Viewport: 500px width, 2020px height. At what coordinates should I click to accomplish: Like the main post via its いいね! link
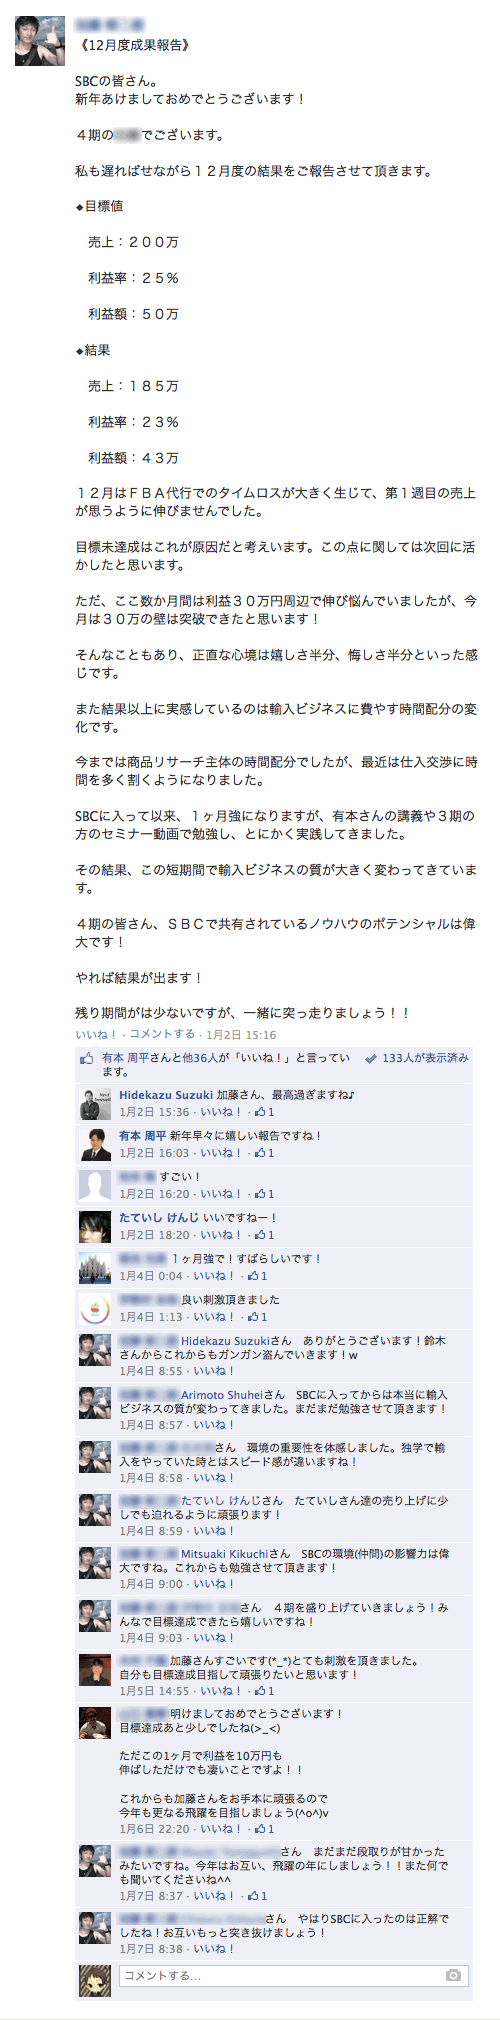tap(96, 1034)
